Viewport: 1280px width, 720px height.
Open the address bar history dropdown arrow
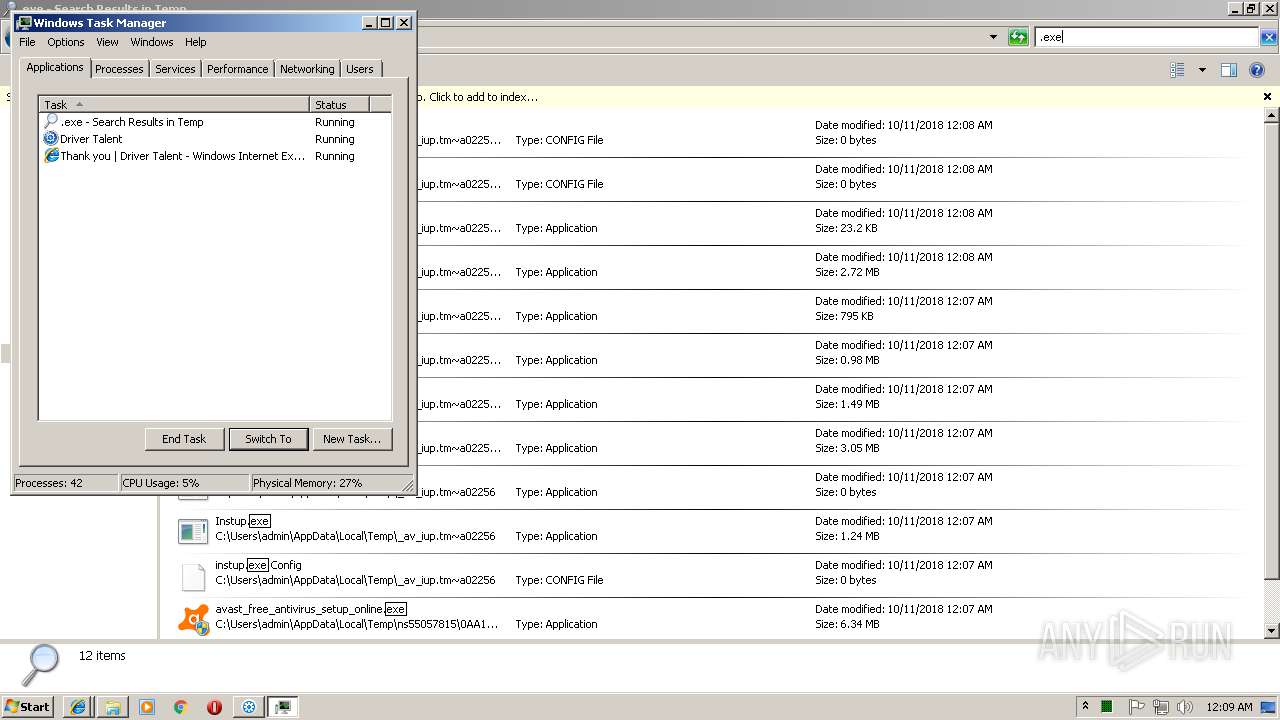point(993,37)
